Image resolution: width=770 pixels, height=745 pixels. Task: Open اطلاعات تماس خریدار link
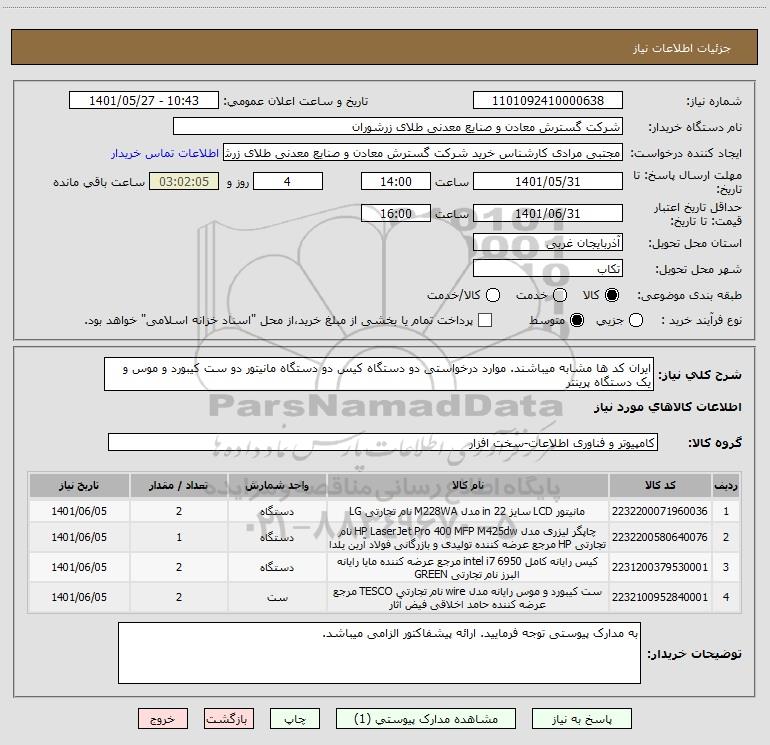click(165, 153)
